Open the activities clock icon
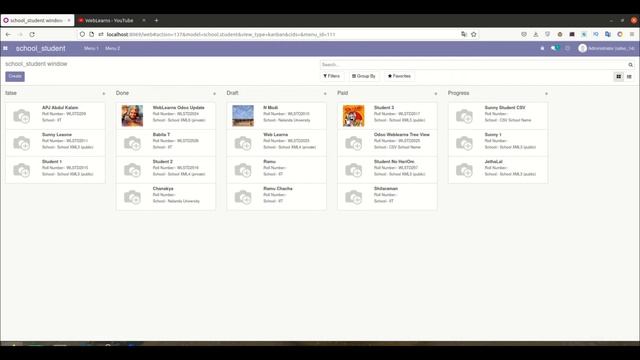Viewport: 640px width, 360px height. [x=567, y=48]
